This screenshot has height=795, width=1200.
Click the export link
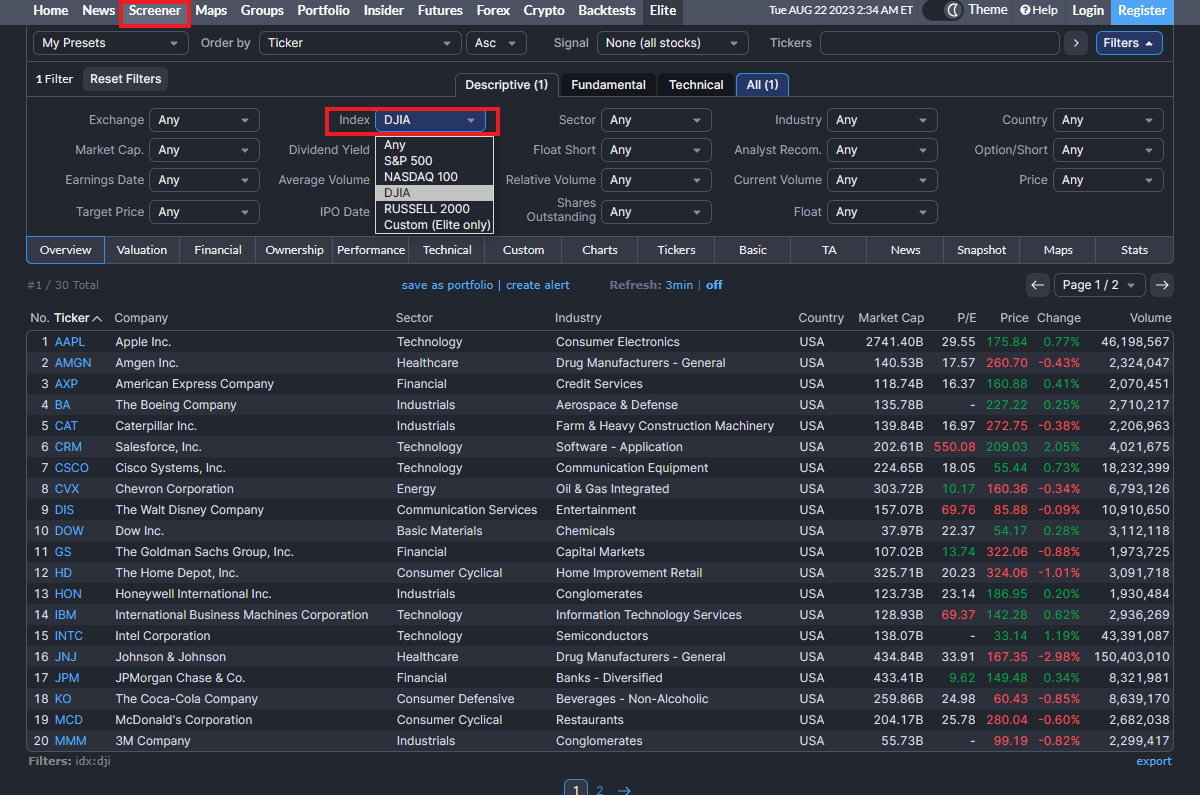[1154, 761]
